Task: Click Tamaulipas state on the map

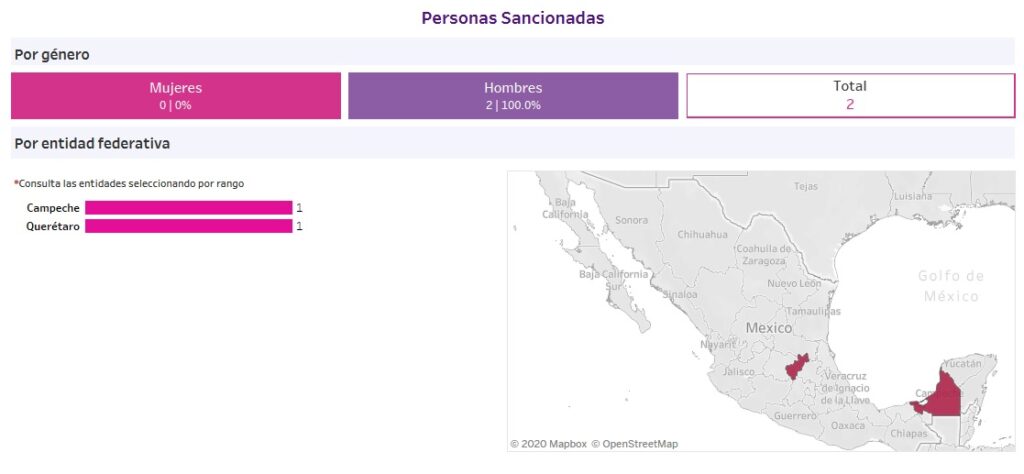Action: [x=813, y=311]
